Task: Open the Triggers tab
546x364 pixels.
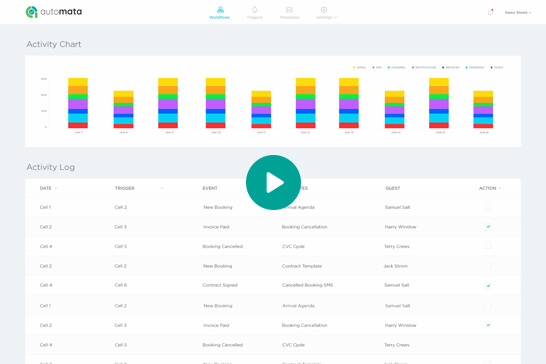Action: [x=255, y=13]
